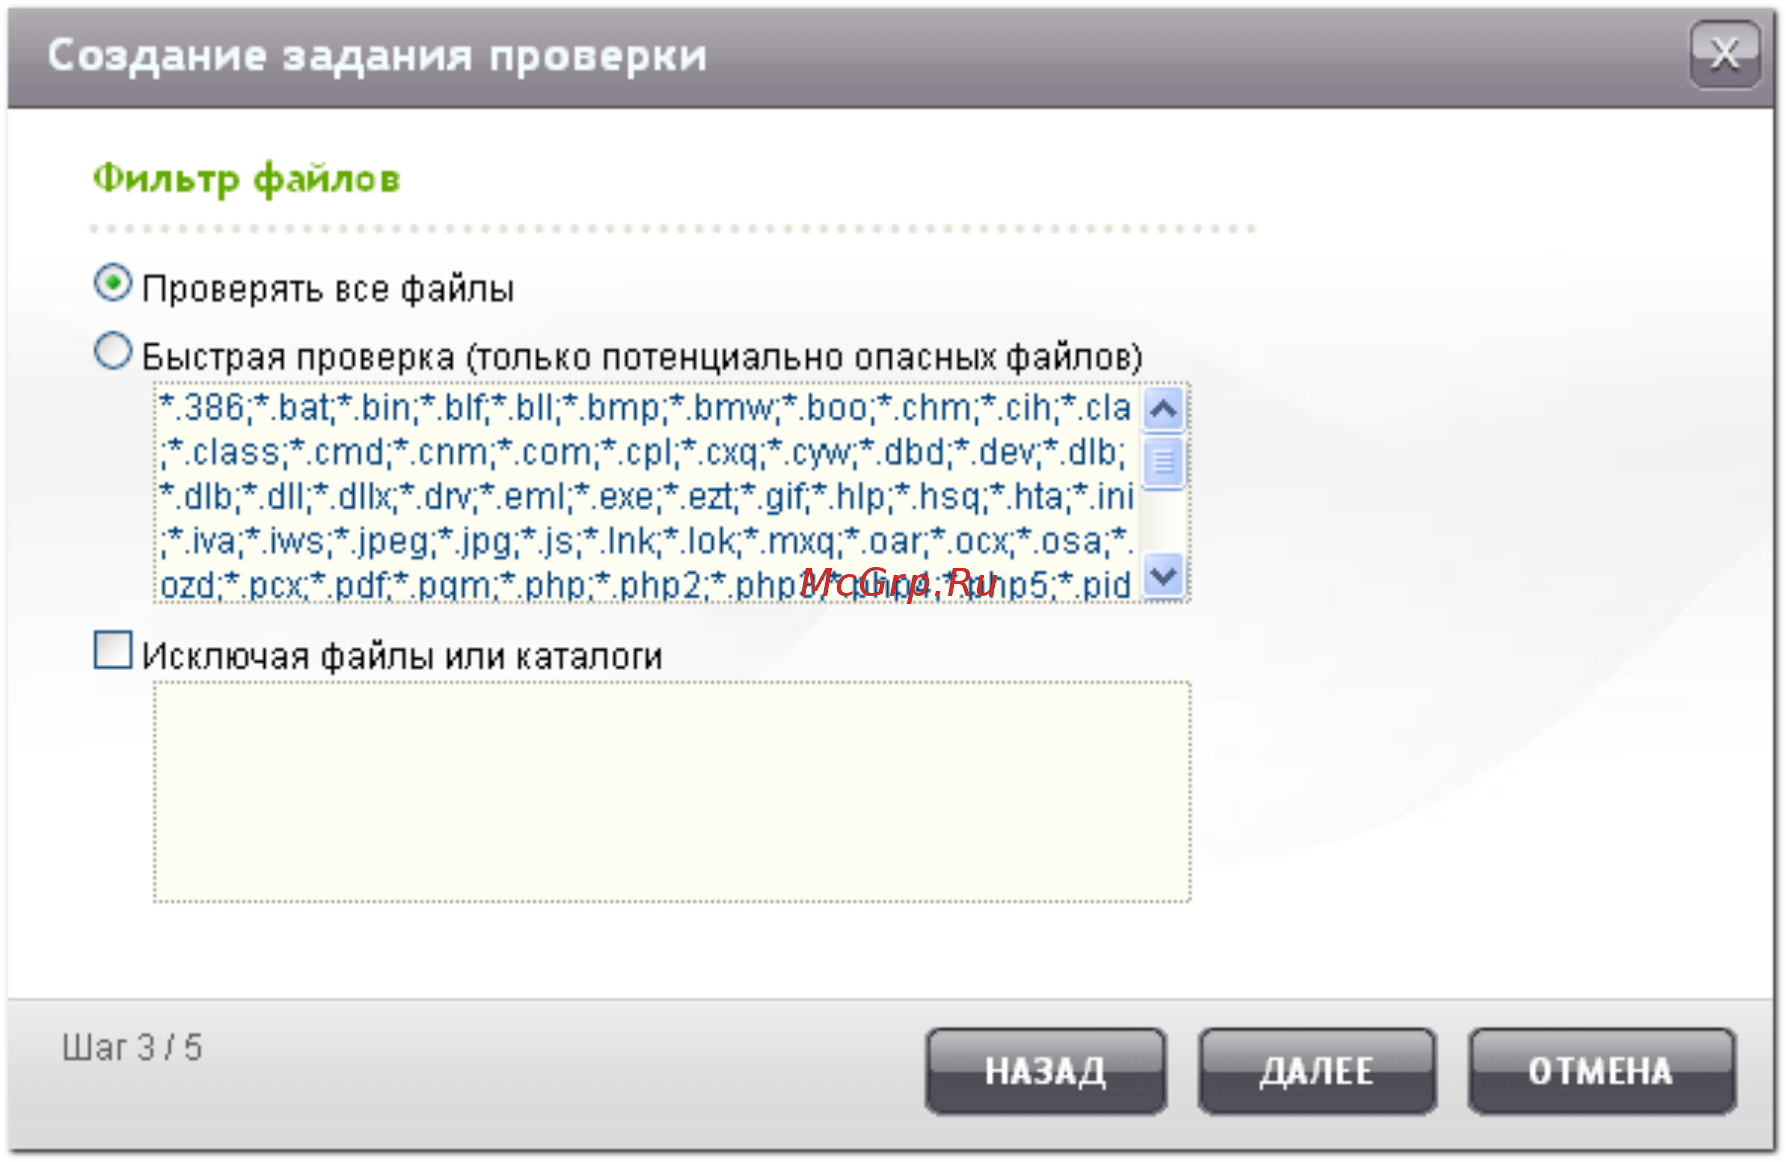Viewport: 1786px width, 1162px height.
Task: Click the 'Создание задания проверки' title
Action: pos(377,56)
